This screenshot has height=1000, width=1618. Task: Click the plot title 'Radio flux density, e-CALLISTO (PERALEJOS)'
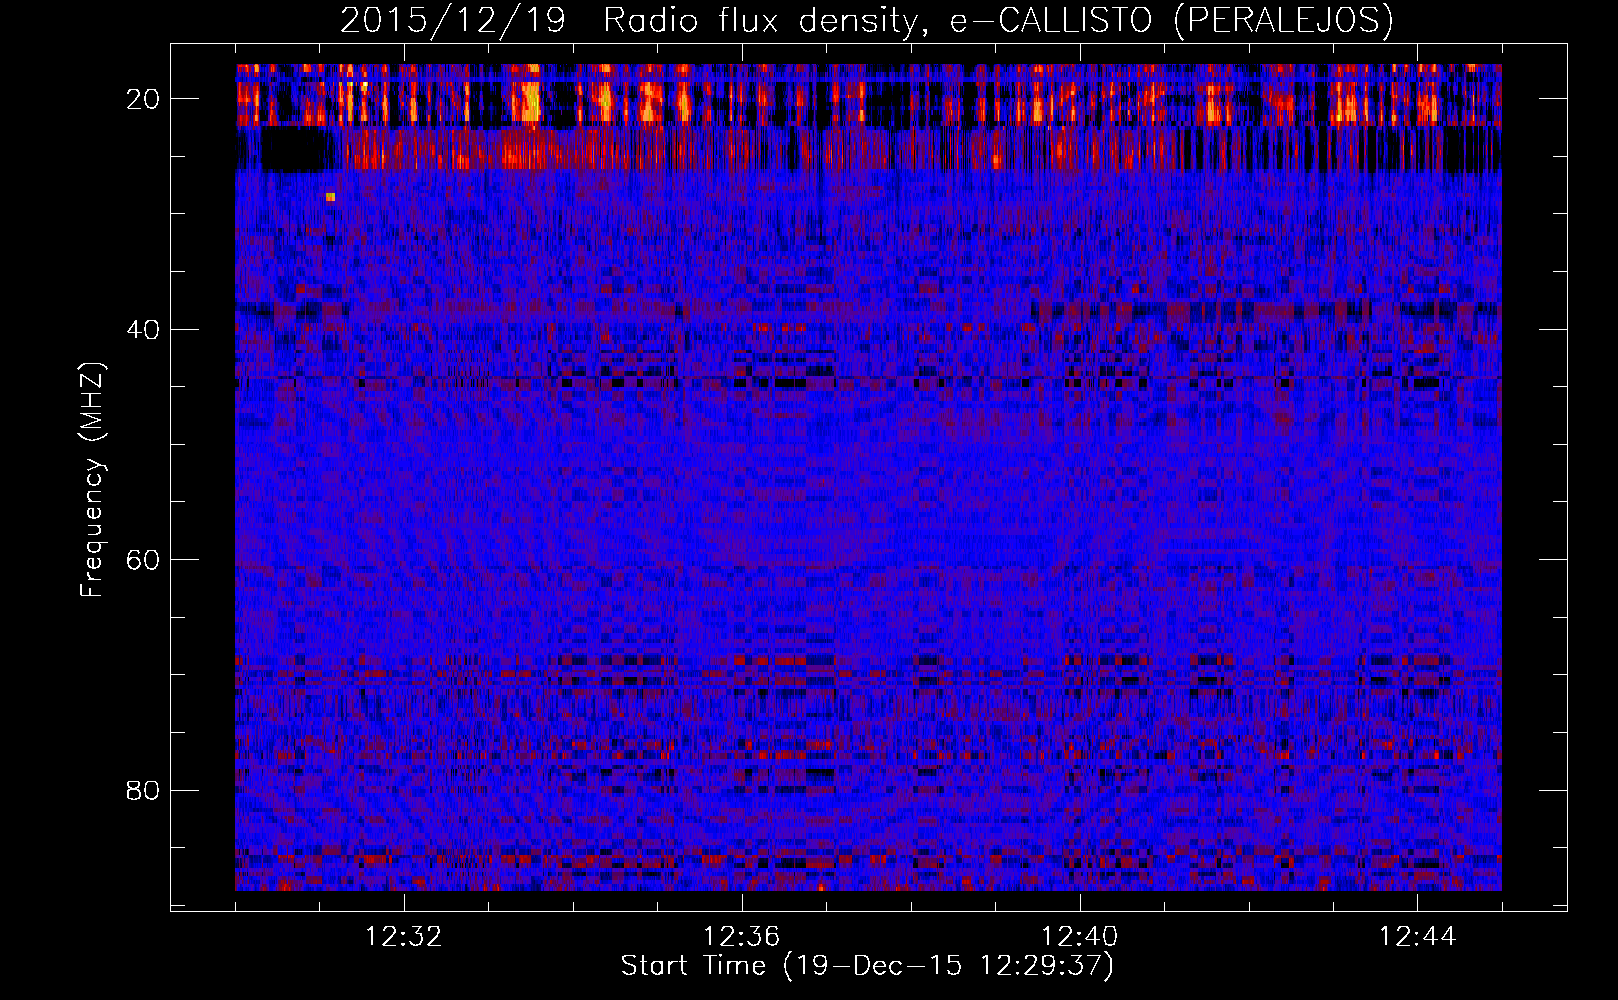tap(998, 21)
